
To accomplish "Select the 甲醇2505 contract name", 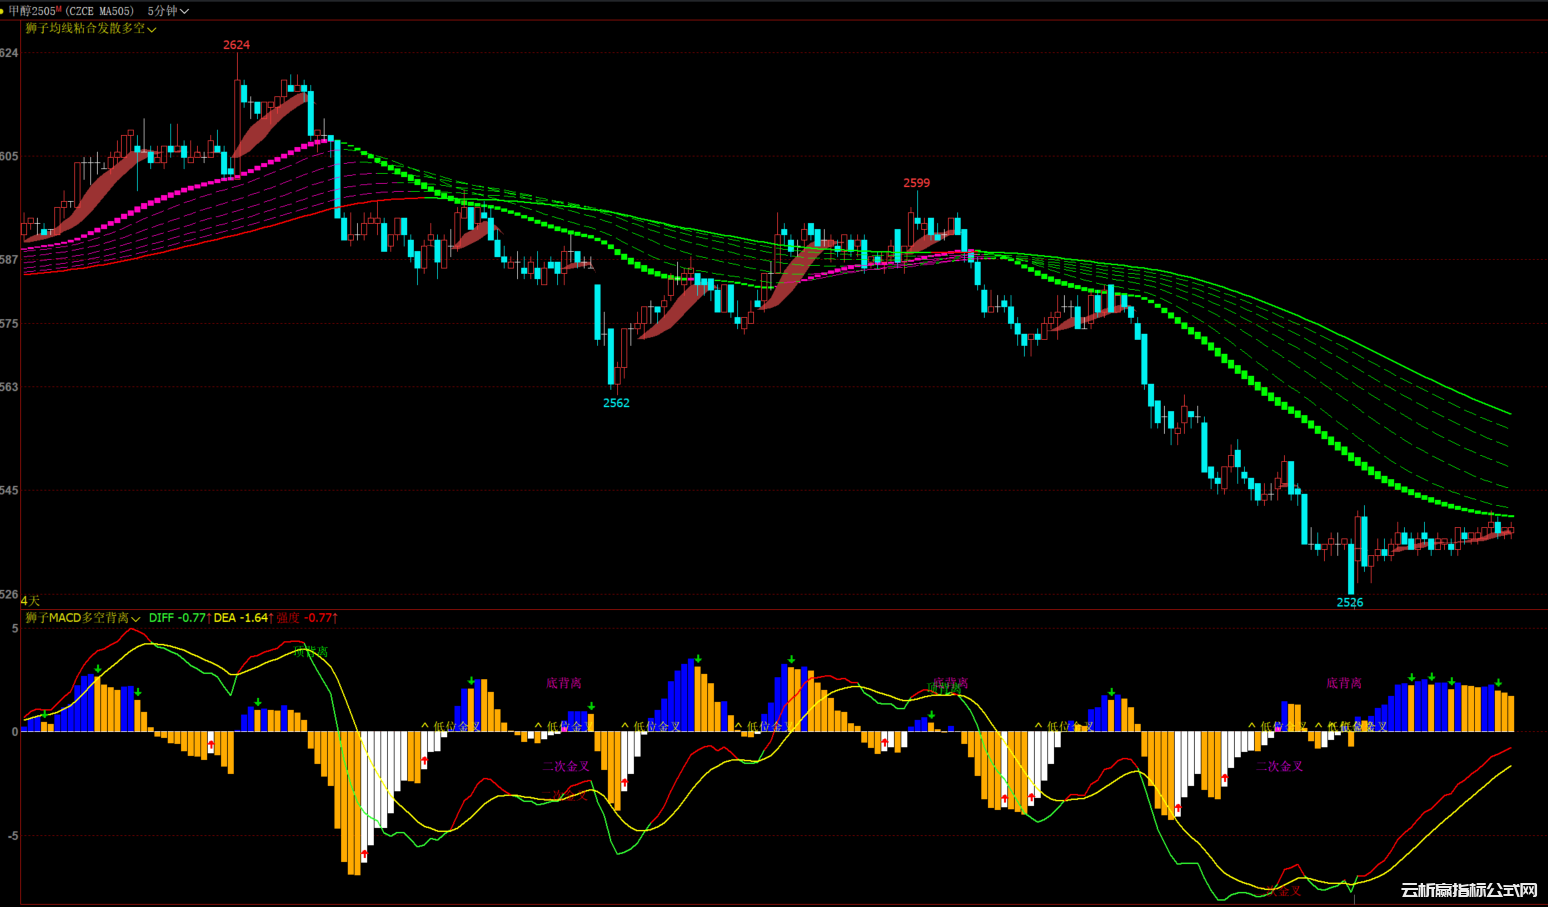I will click(x=32, y=11).
